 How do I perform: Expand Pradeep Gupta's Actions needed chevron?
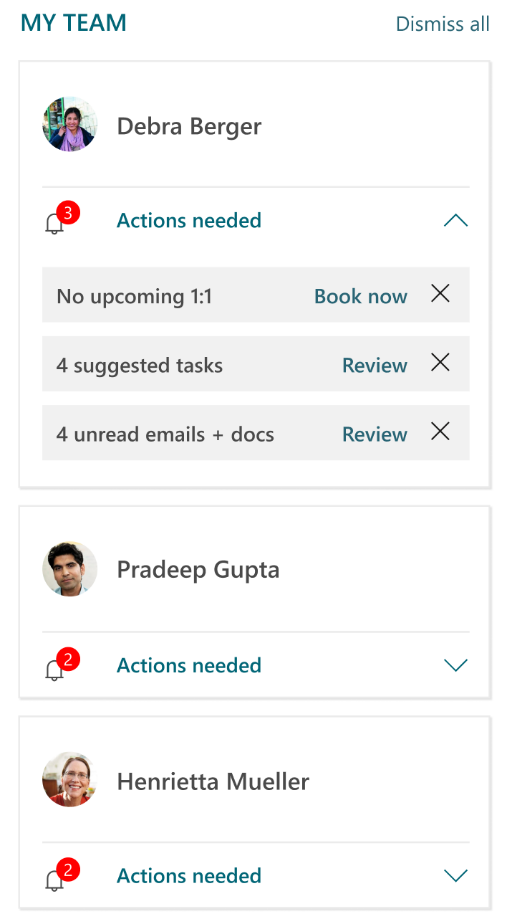coord(455,665)
